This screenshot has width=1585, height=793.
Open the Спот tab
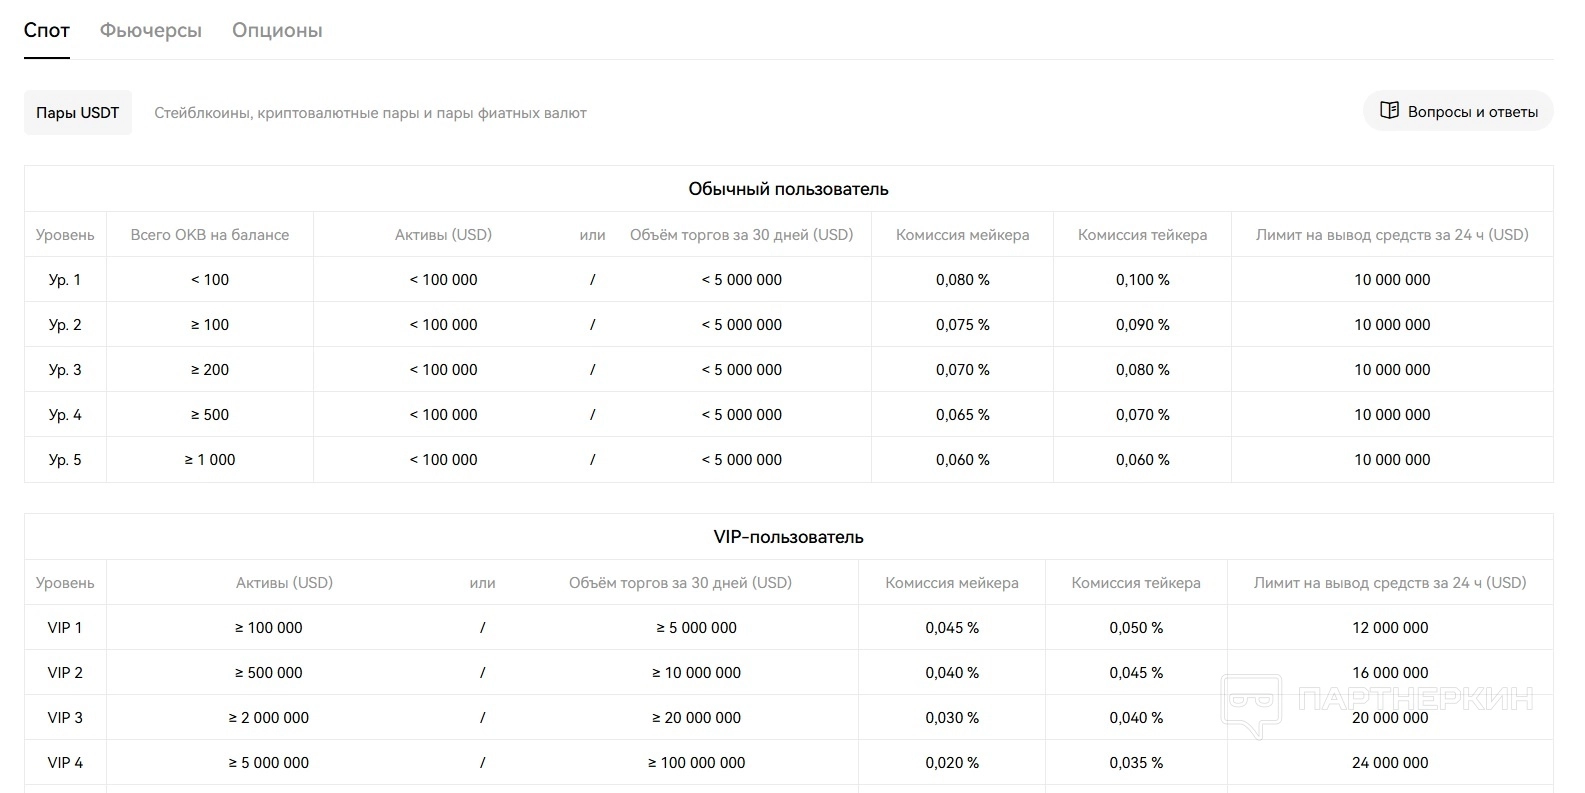pyautogui.click(x=47, y=31)
